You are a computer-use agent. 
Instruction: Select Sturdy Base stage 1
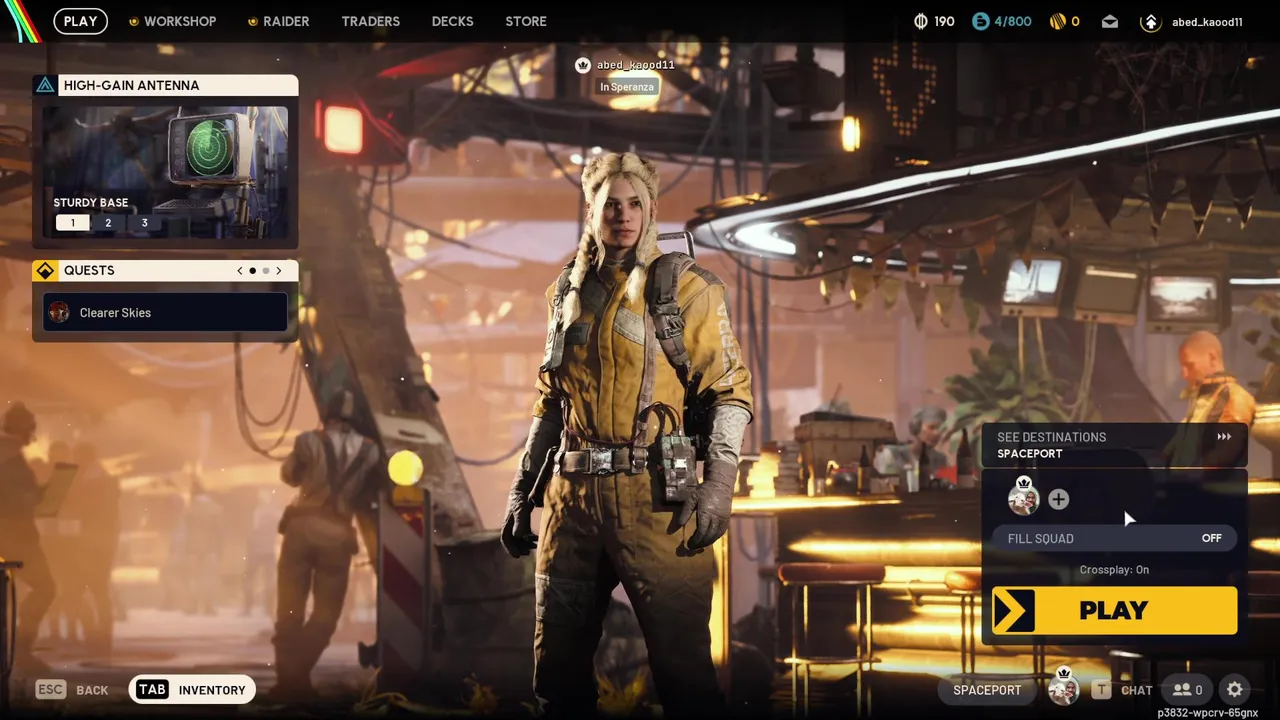point(72,223)
